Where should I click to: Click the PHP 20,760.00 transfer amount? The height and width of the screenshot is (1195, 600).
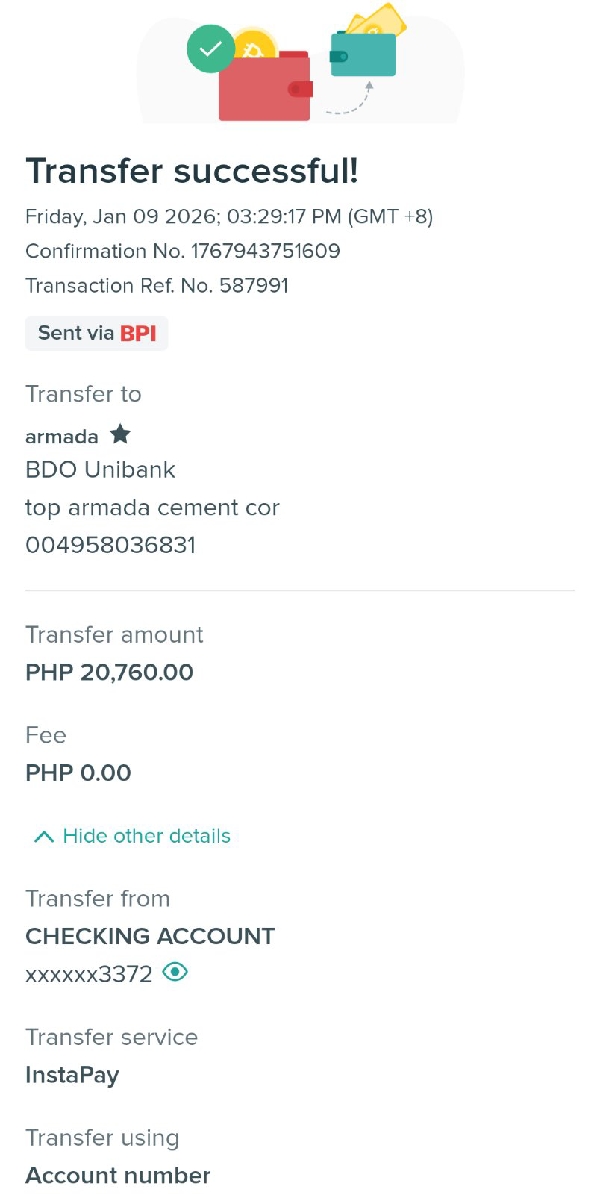pyautogui.click(x=109, y=672)
